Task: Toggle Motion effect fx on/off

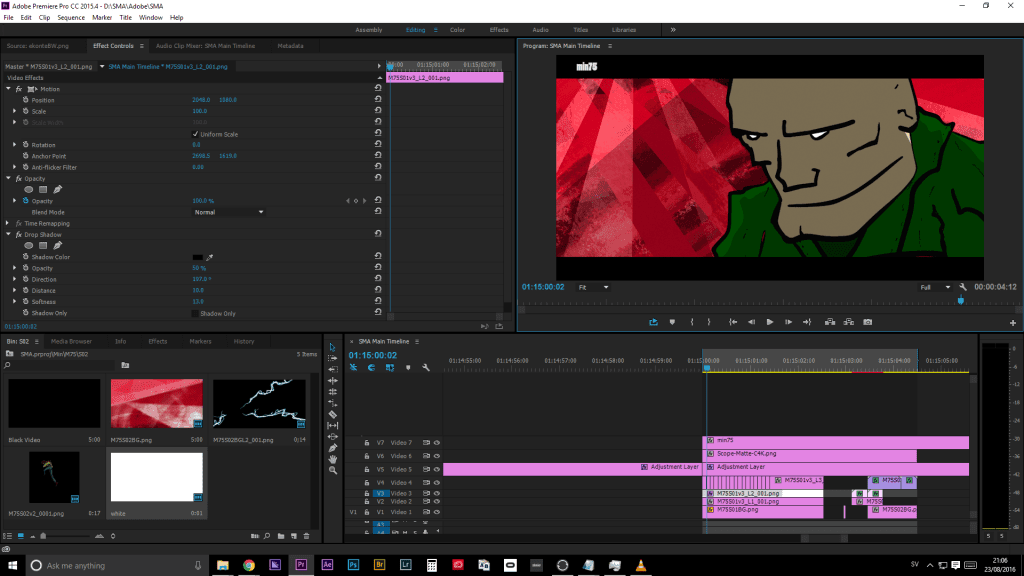Action: [x=19, y=89]
